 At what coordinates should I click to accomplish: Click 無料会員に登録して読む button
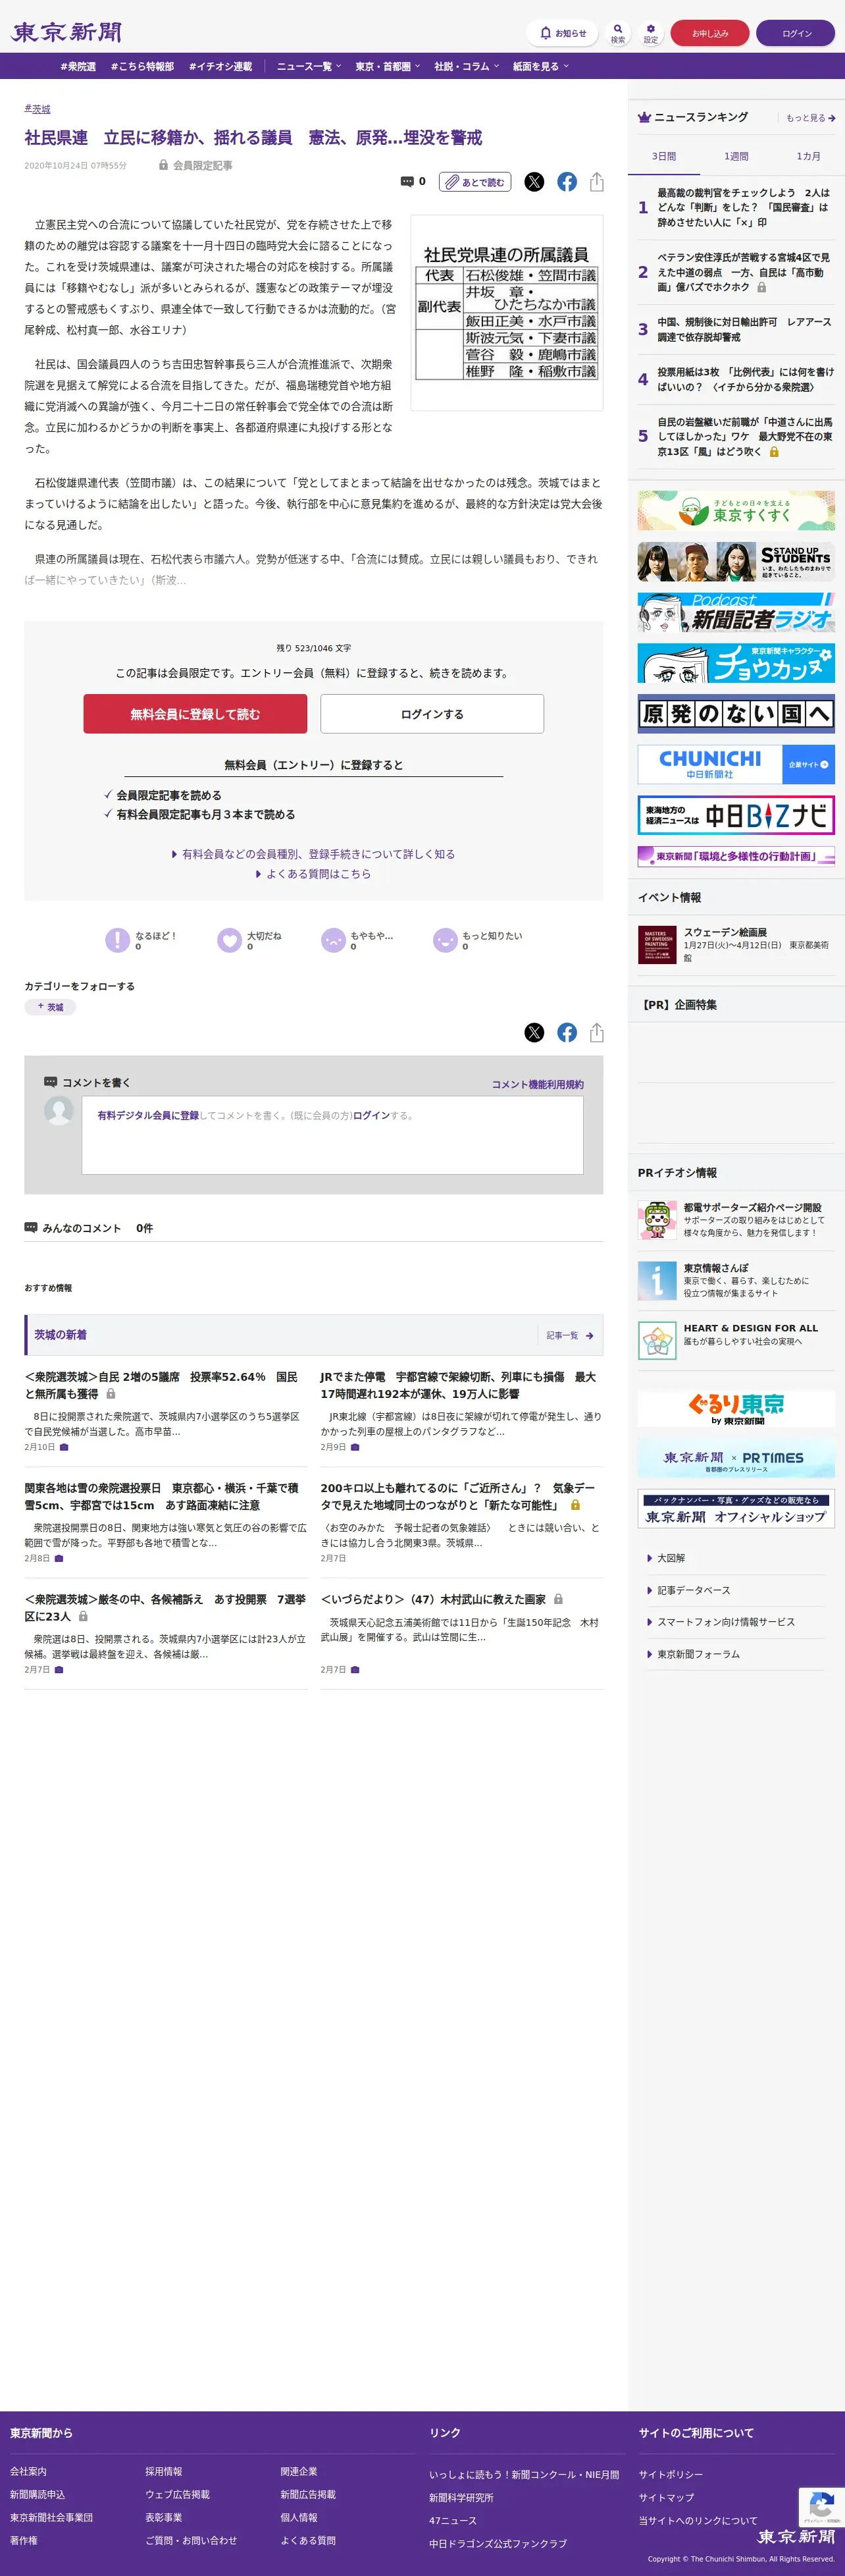click(195, 714)
